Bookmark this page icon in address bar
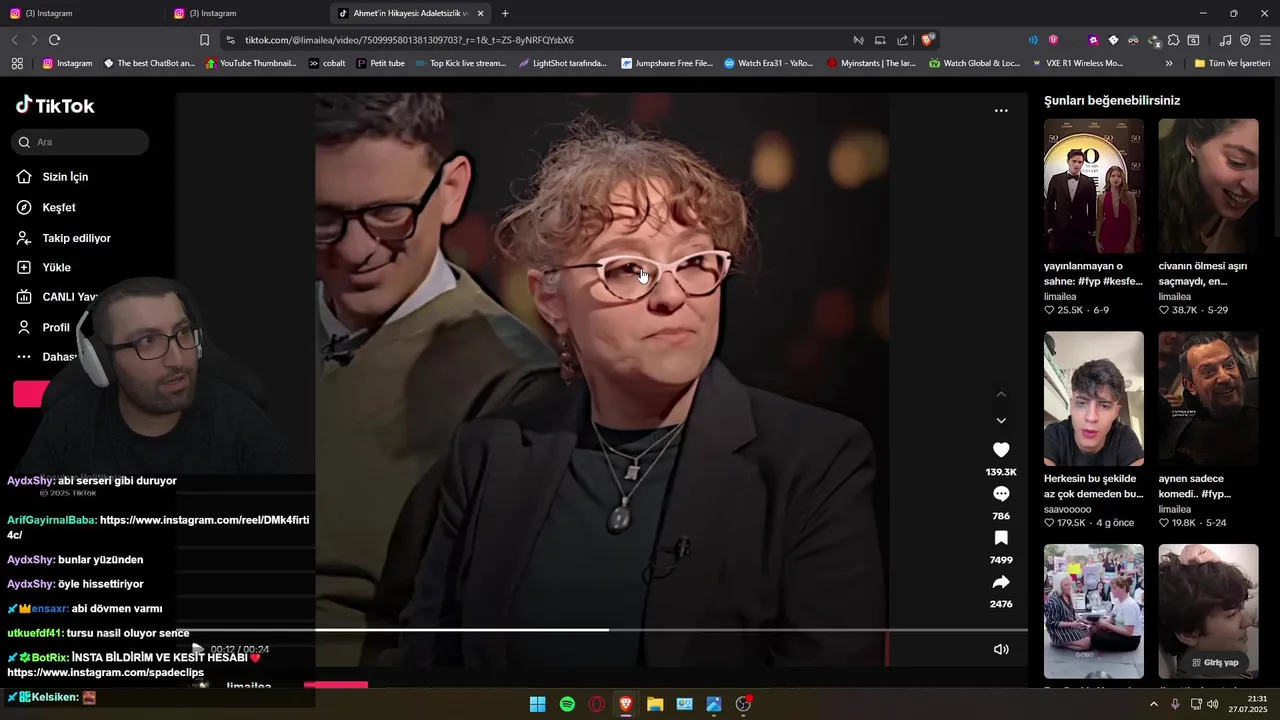The height and width of the screenshot is (720, 1280). (x=204, y=40)
